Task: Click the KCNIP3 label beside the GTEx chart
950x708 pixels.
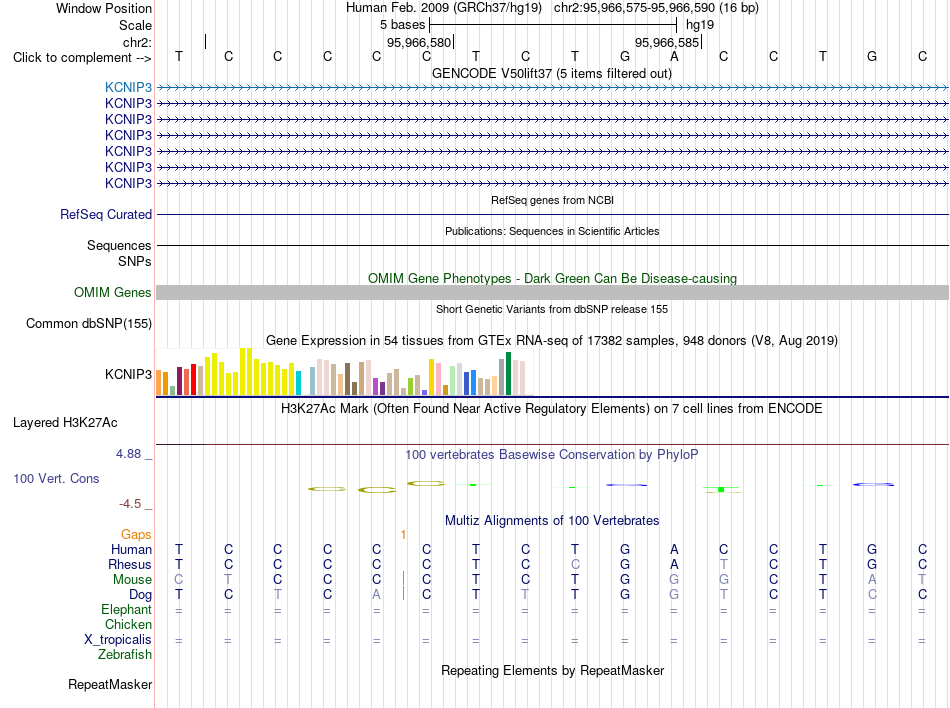Action: click(x=128, y=375)
